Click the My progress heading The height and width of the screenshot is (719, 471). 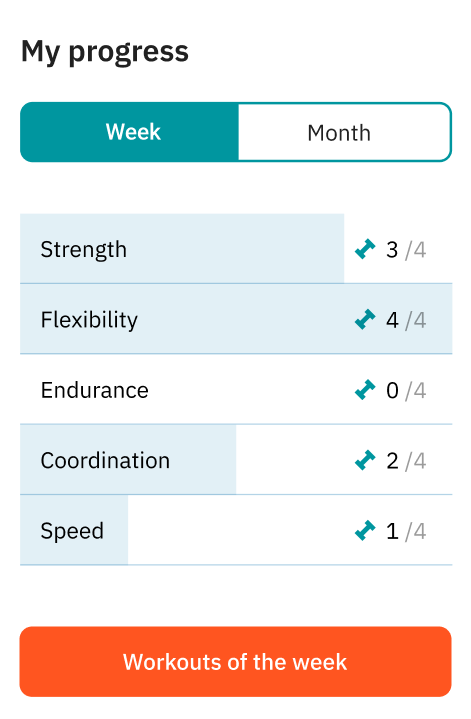(x=105, y=52)
